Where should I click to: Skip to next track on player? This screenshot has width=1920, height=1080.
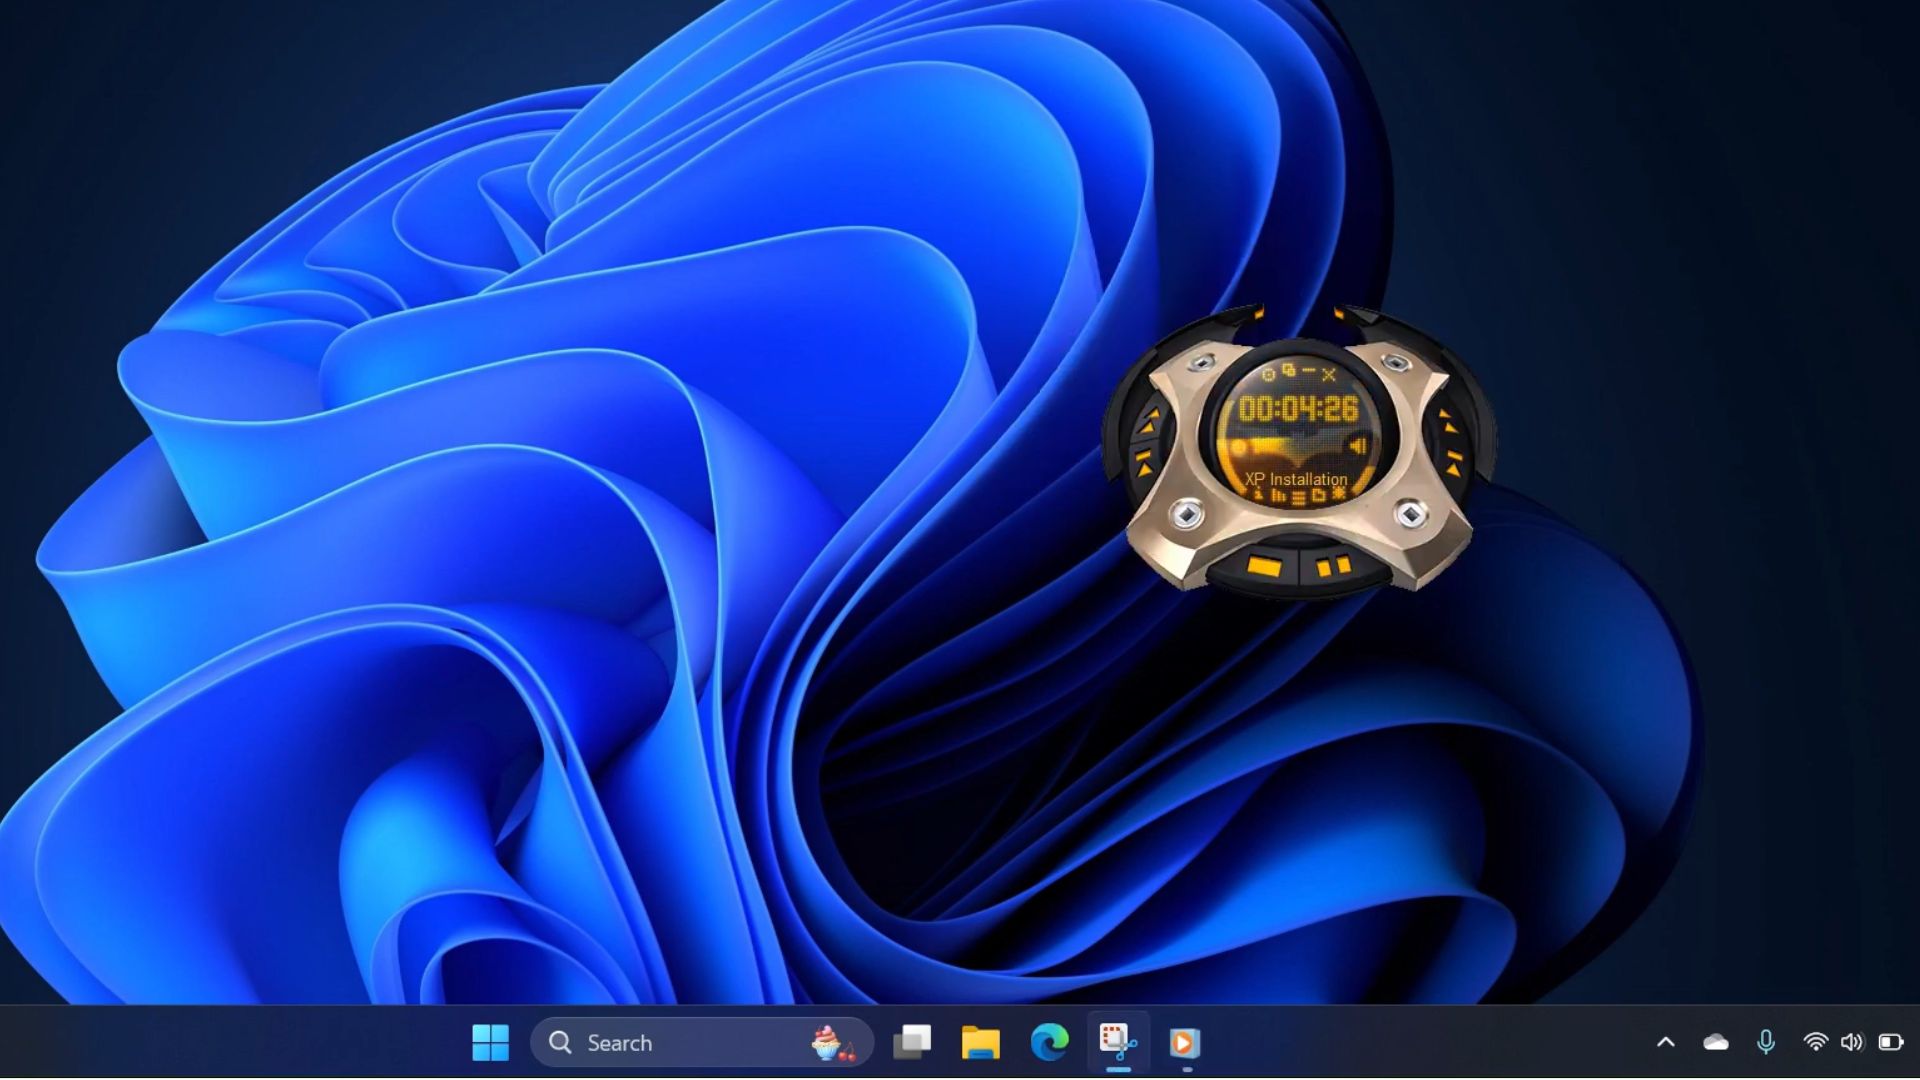coord(1454,462)
